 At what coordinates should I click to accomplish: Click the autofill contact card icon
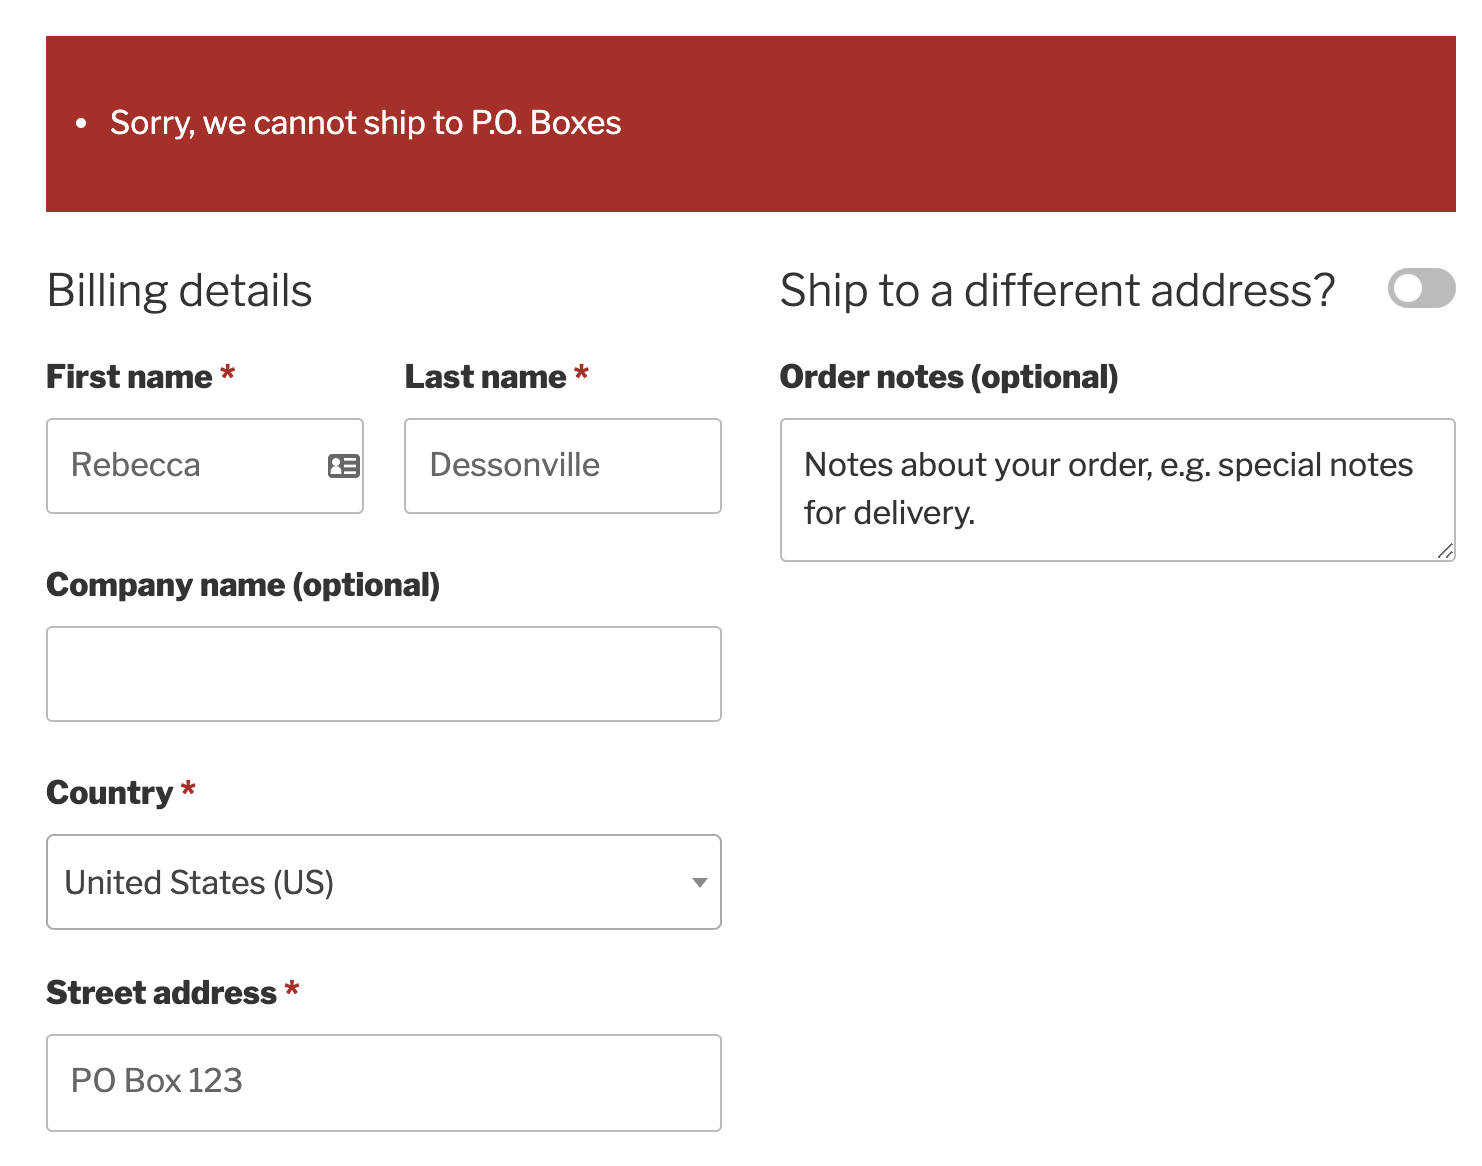click(x=343, y=465)
